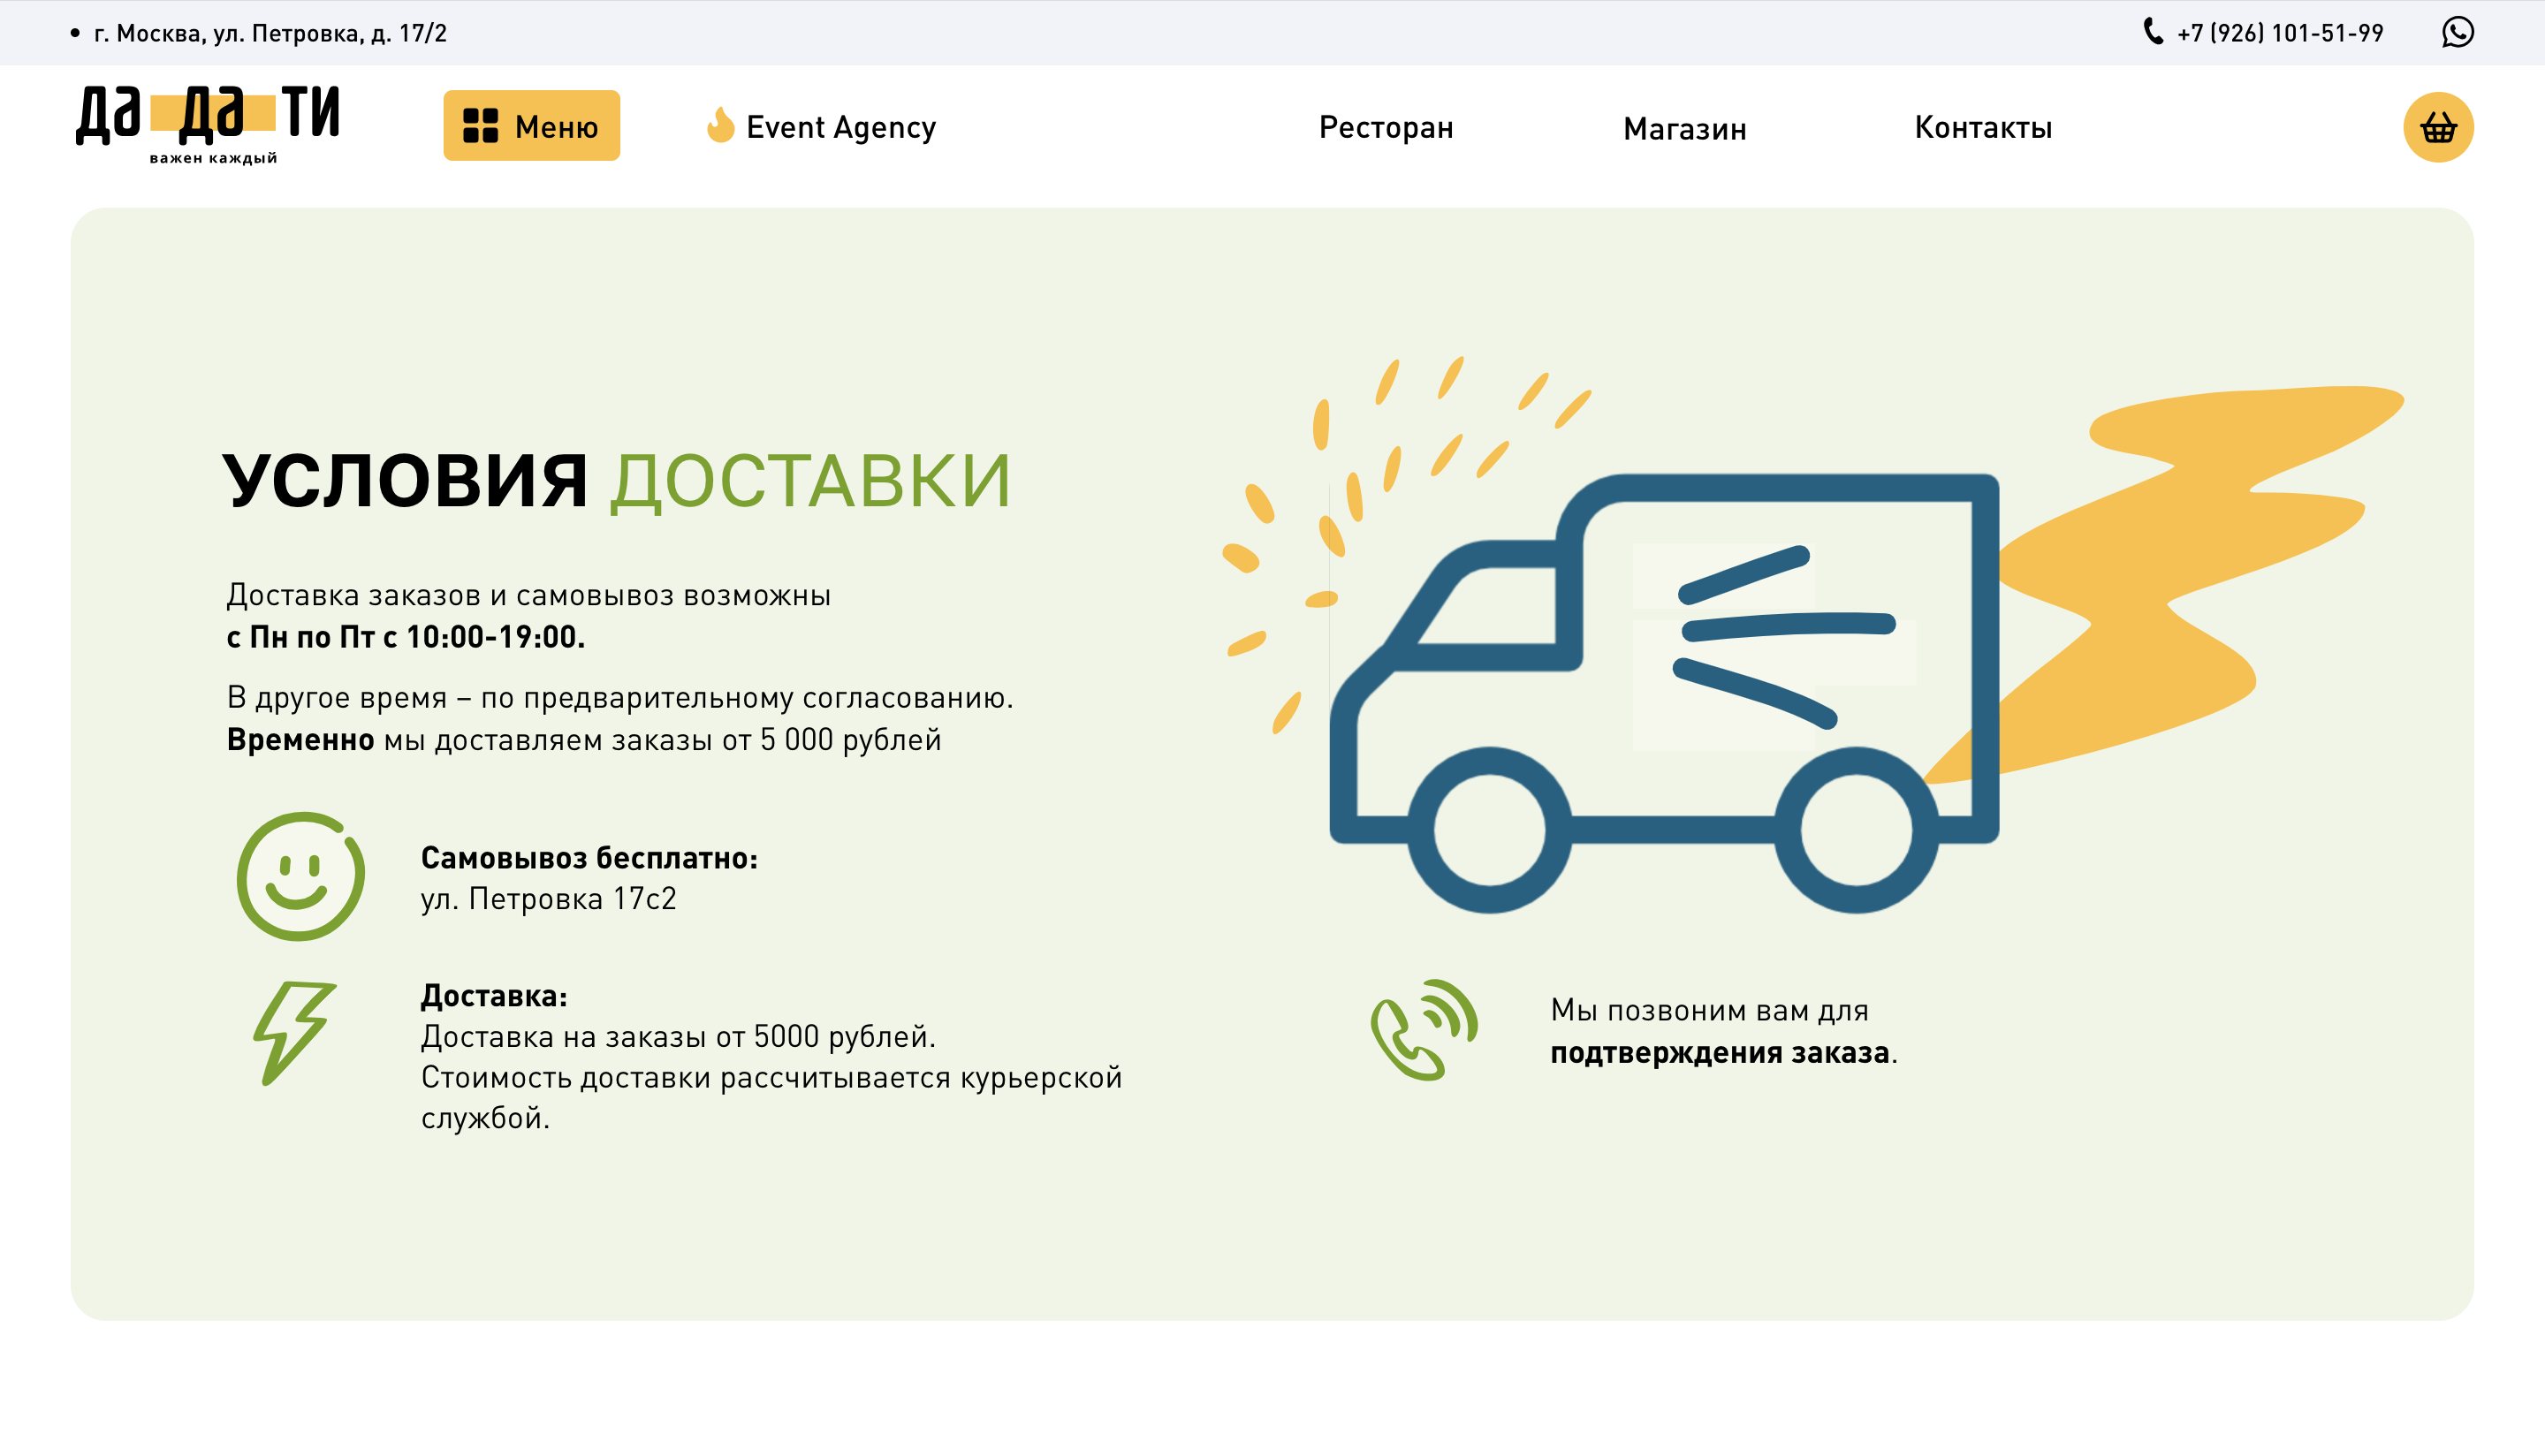2545x1456 pixels.
Task: Click the address г. Москва, ул. Петровка
Action: 270,33
